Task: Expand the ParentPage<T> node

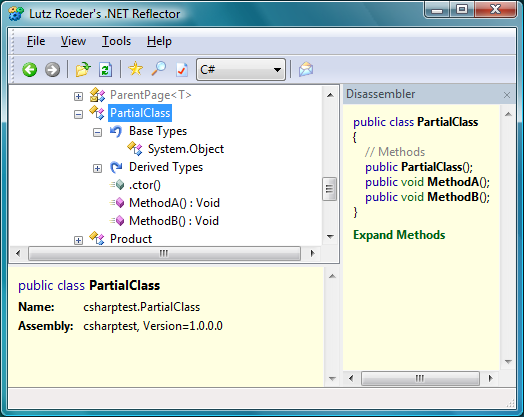Action: tap(78, 97)
